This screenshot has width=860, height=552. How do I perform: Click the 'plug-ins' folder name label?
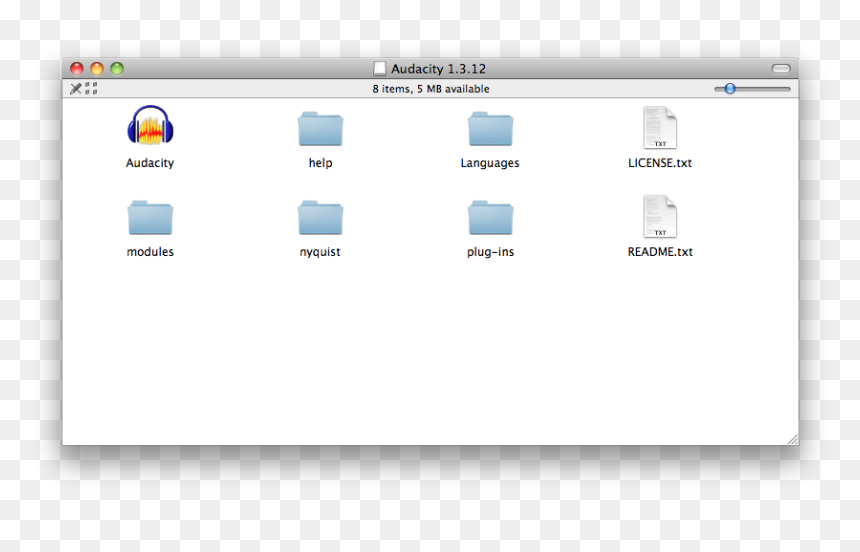tap(490, 252)
